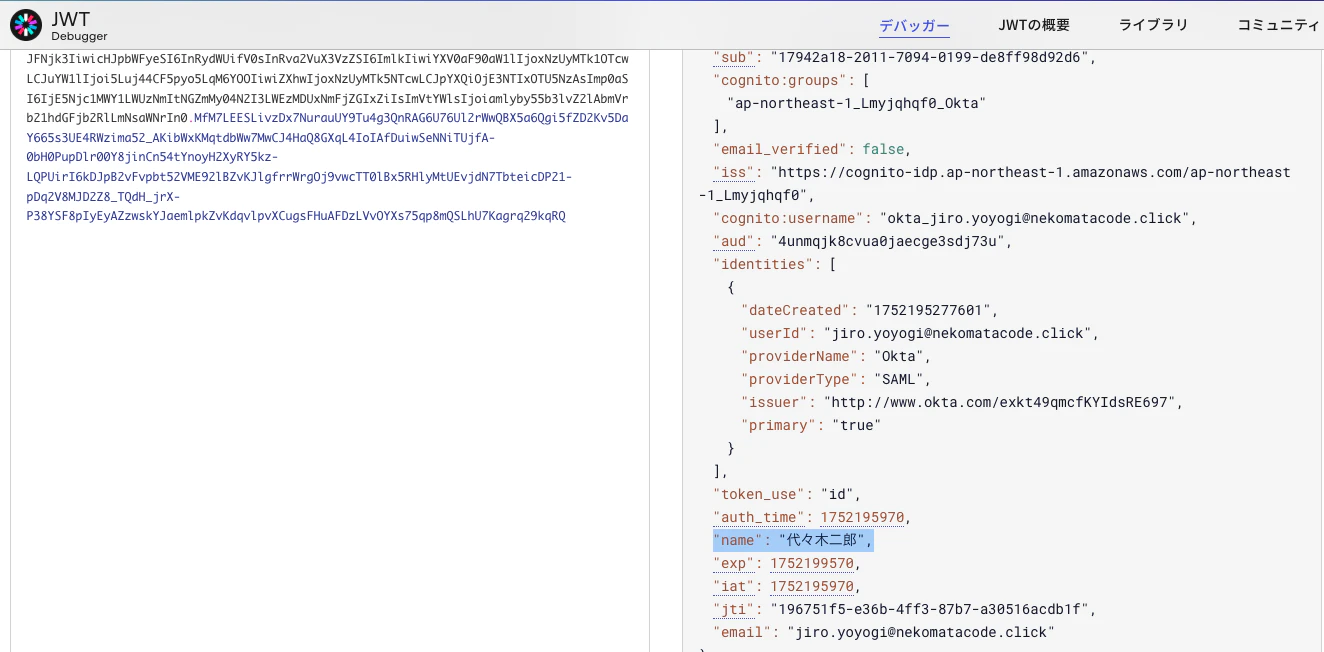The image size is (1324, 652).
Task: Click the "iat" key
Action: 734,586
